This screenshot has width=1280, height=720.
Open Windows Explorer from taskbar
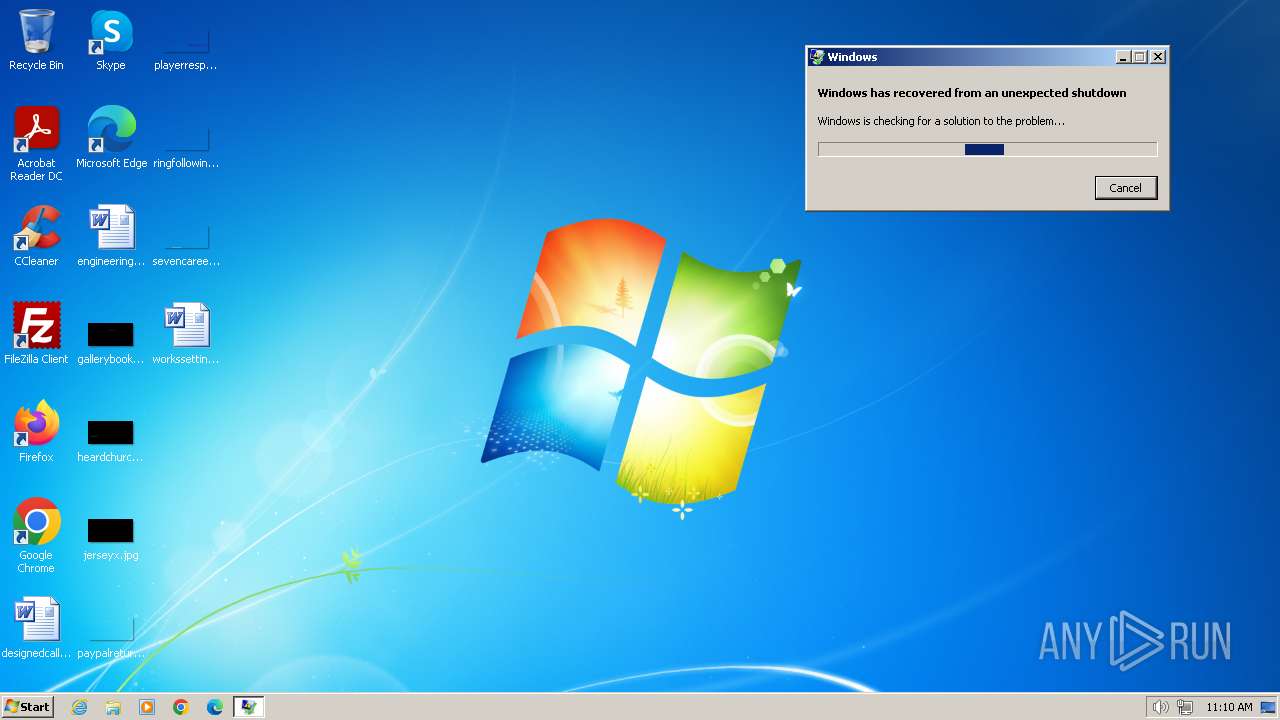113,707
